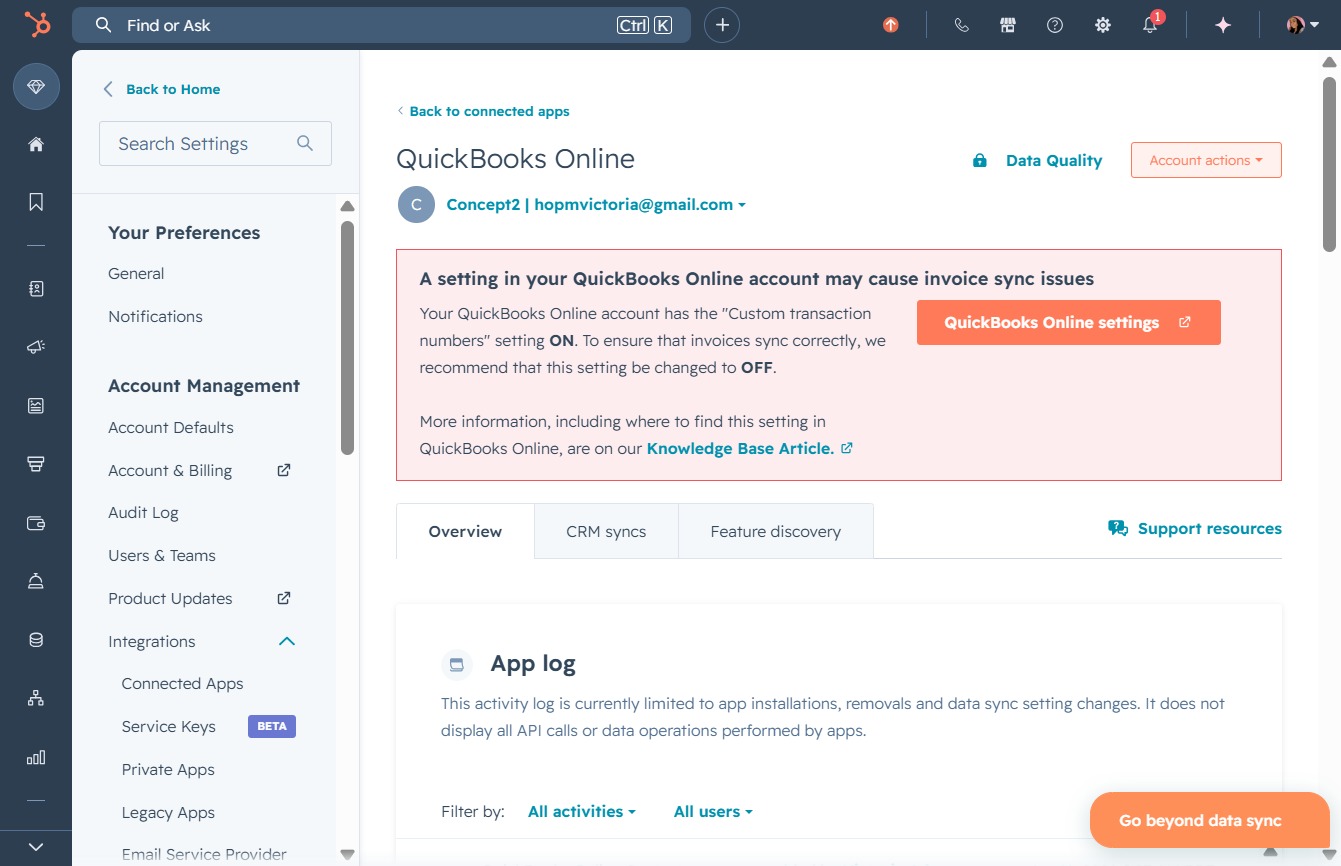Open Connected Apps

pyautogui.click(x=182, y=684)
